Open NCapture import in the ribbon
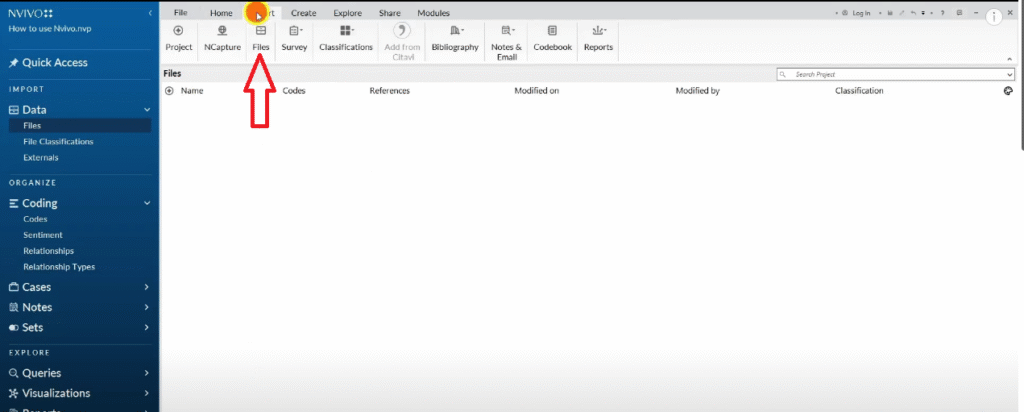1024x412 pixels. point(222,39)
